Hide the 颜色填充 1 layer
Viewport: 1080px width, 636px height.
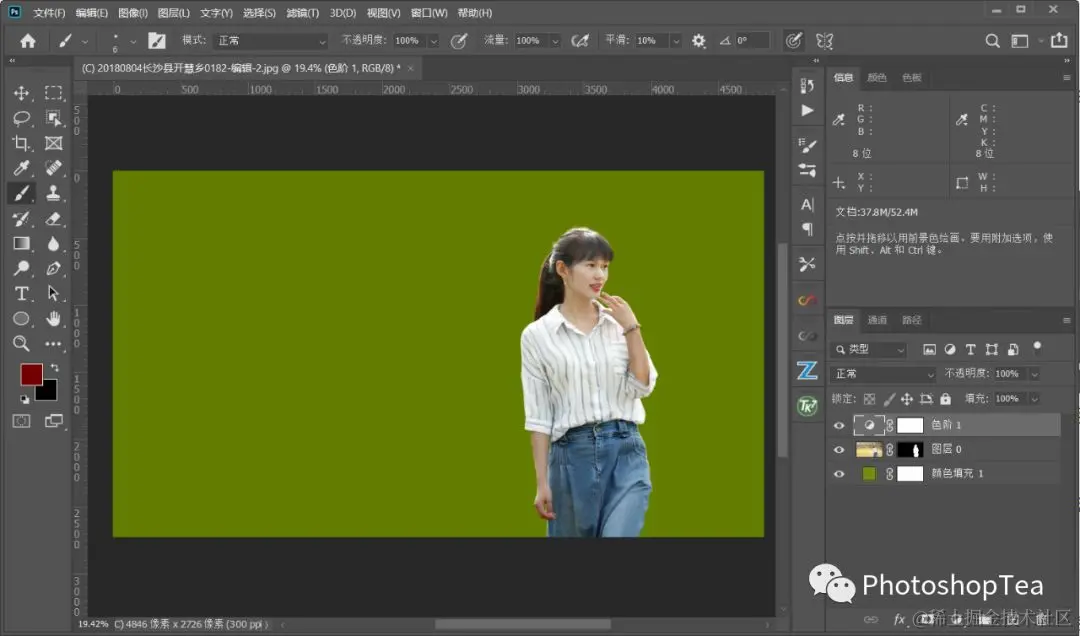pyautogui.click(x=839, y=474)
